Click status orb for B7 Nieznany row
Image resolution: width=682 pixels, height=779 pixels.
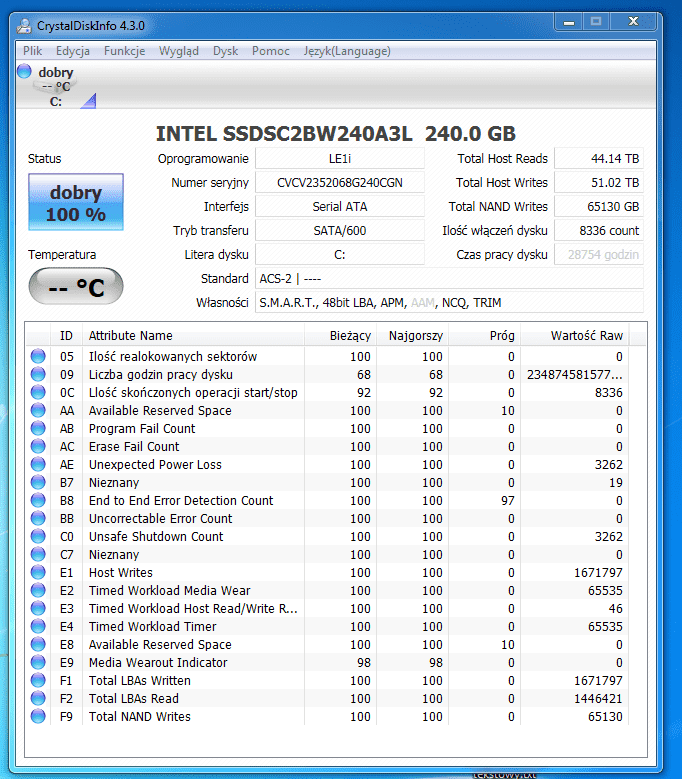coord(38,482)
